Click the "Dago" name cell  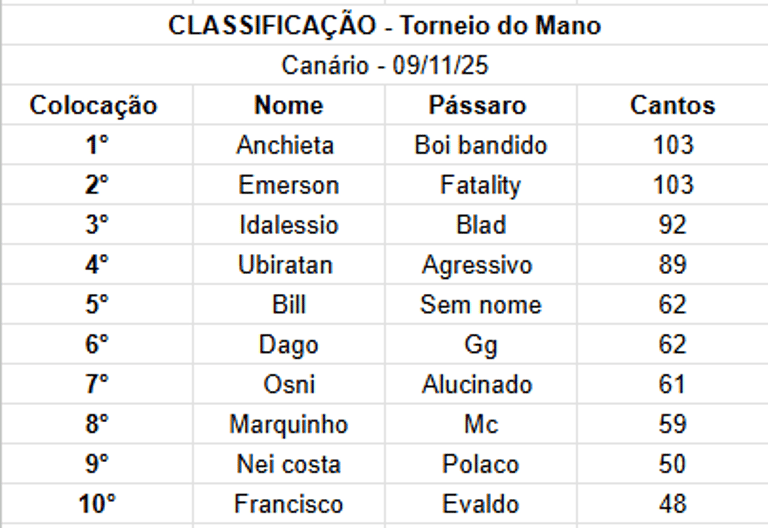point(288,345)
